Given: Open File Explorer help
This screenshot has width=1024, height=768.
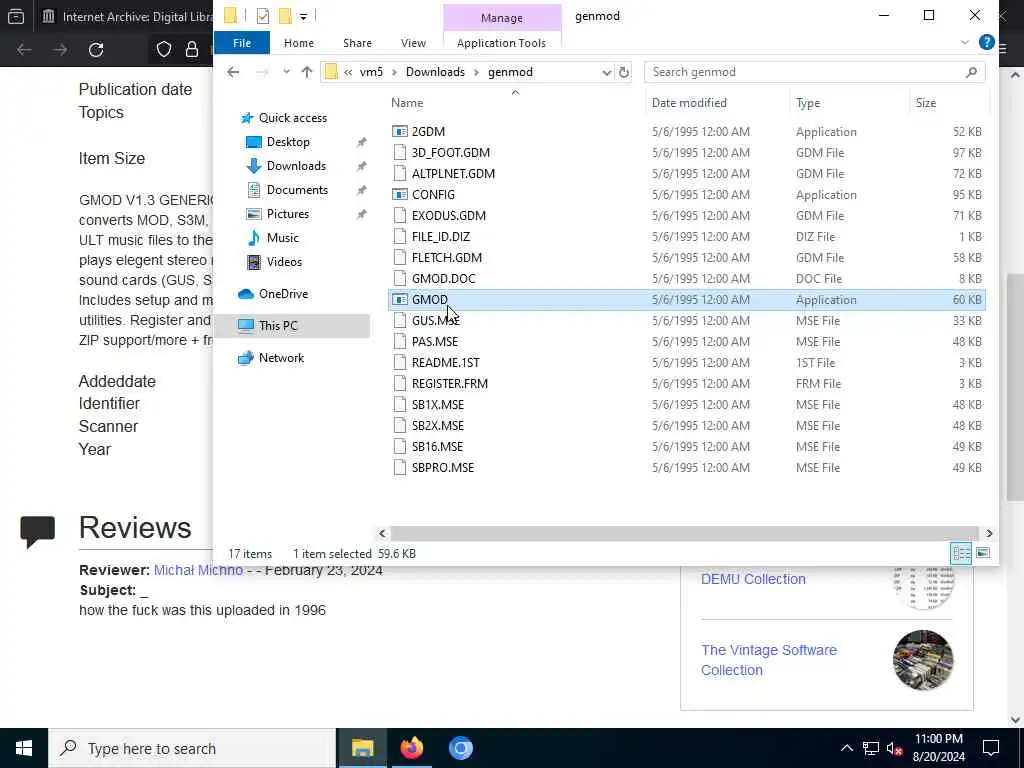Looking at the screenshot, I should [987, 42].
